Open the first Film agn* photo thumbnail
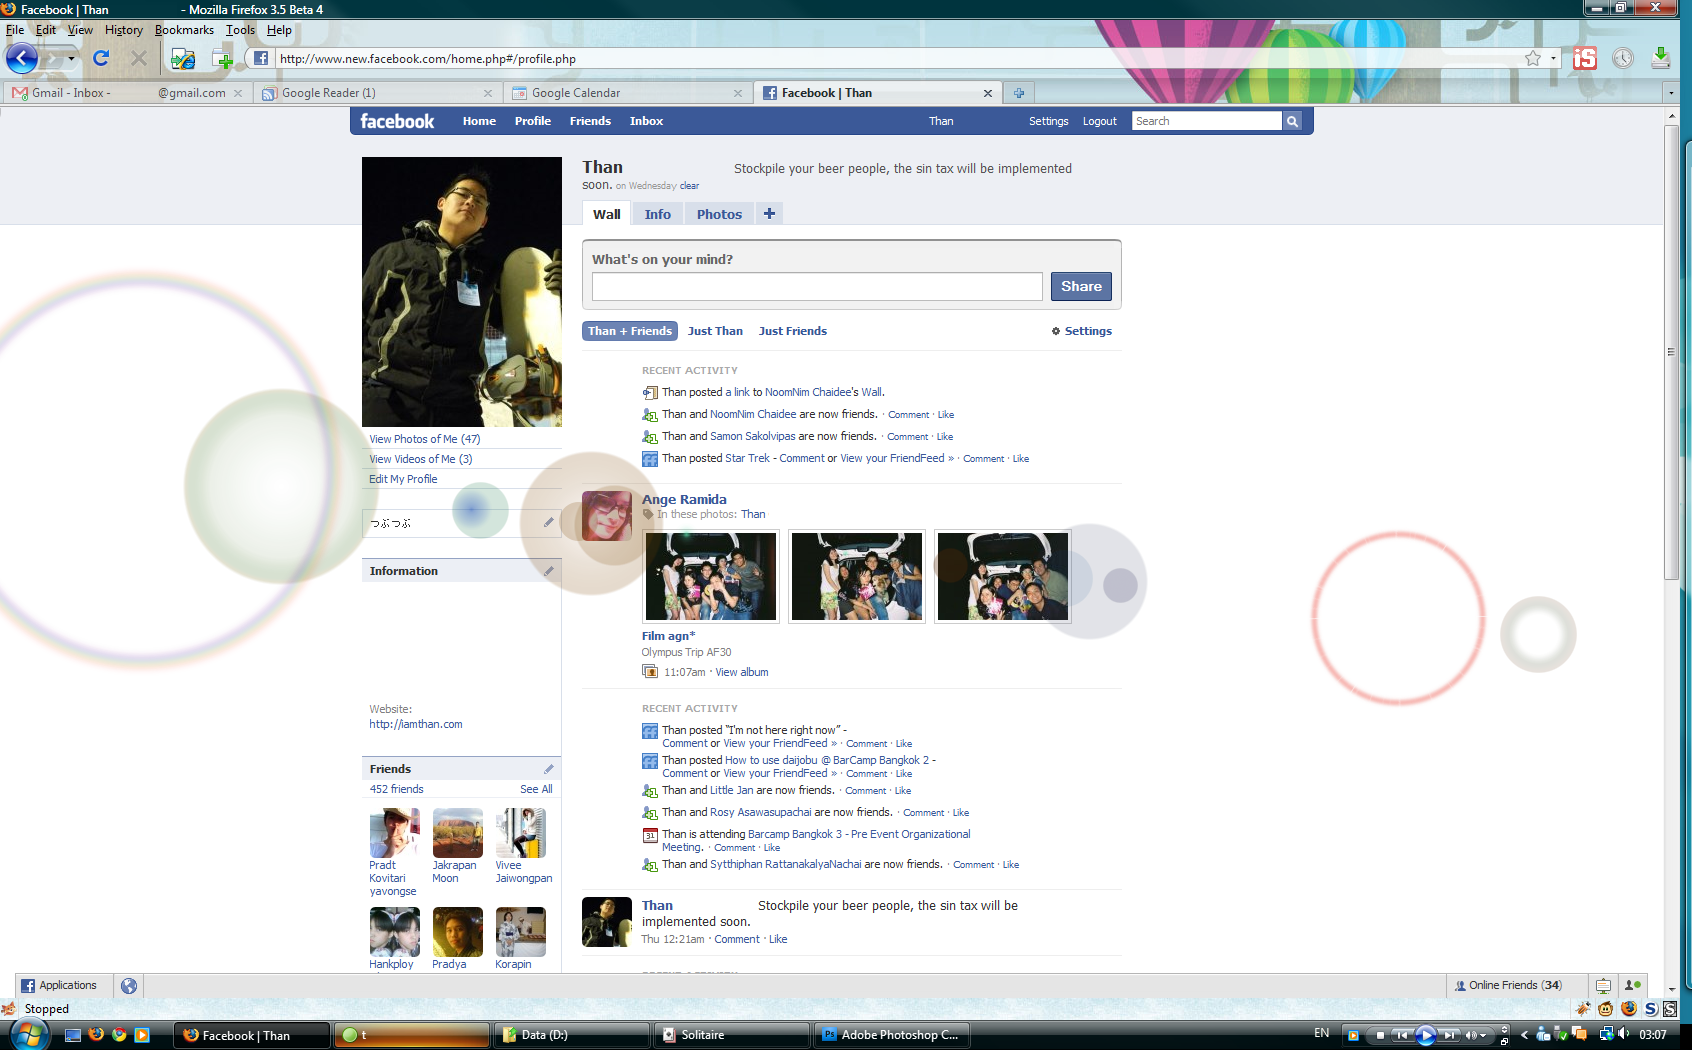The width and height of the screenshot is (1692, 1050). pos(711,576)
